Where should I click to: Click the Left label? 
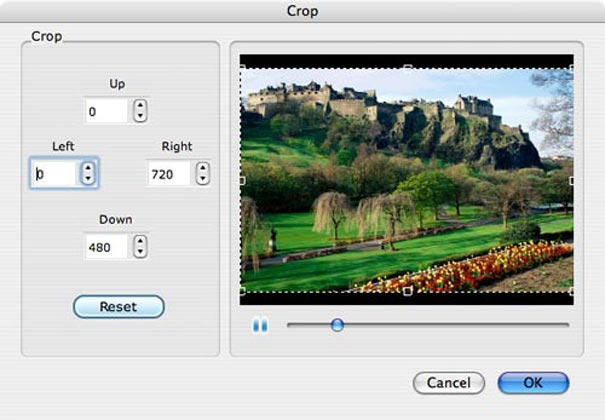(63, 146)
